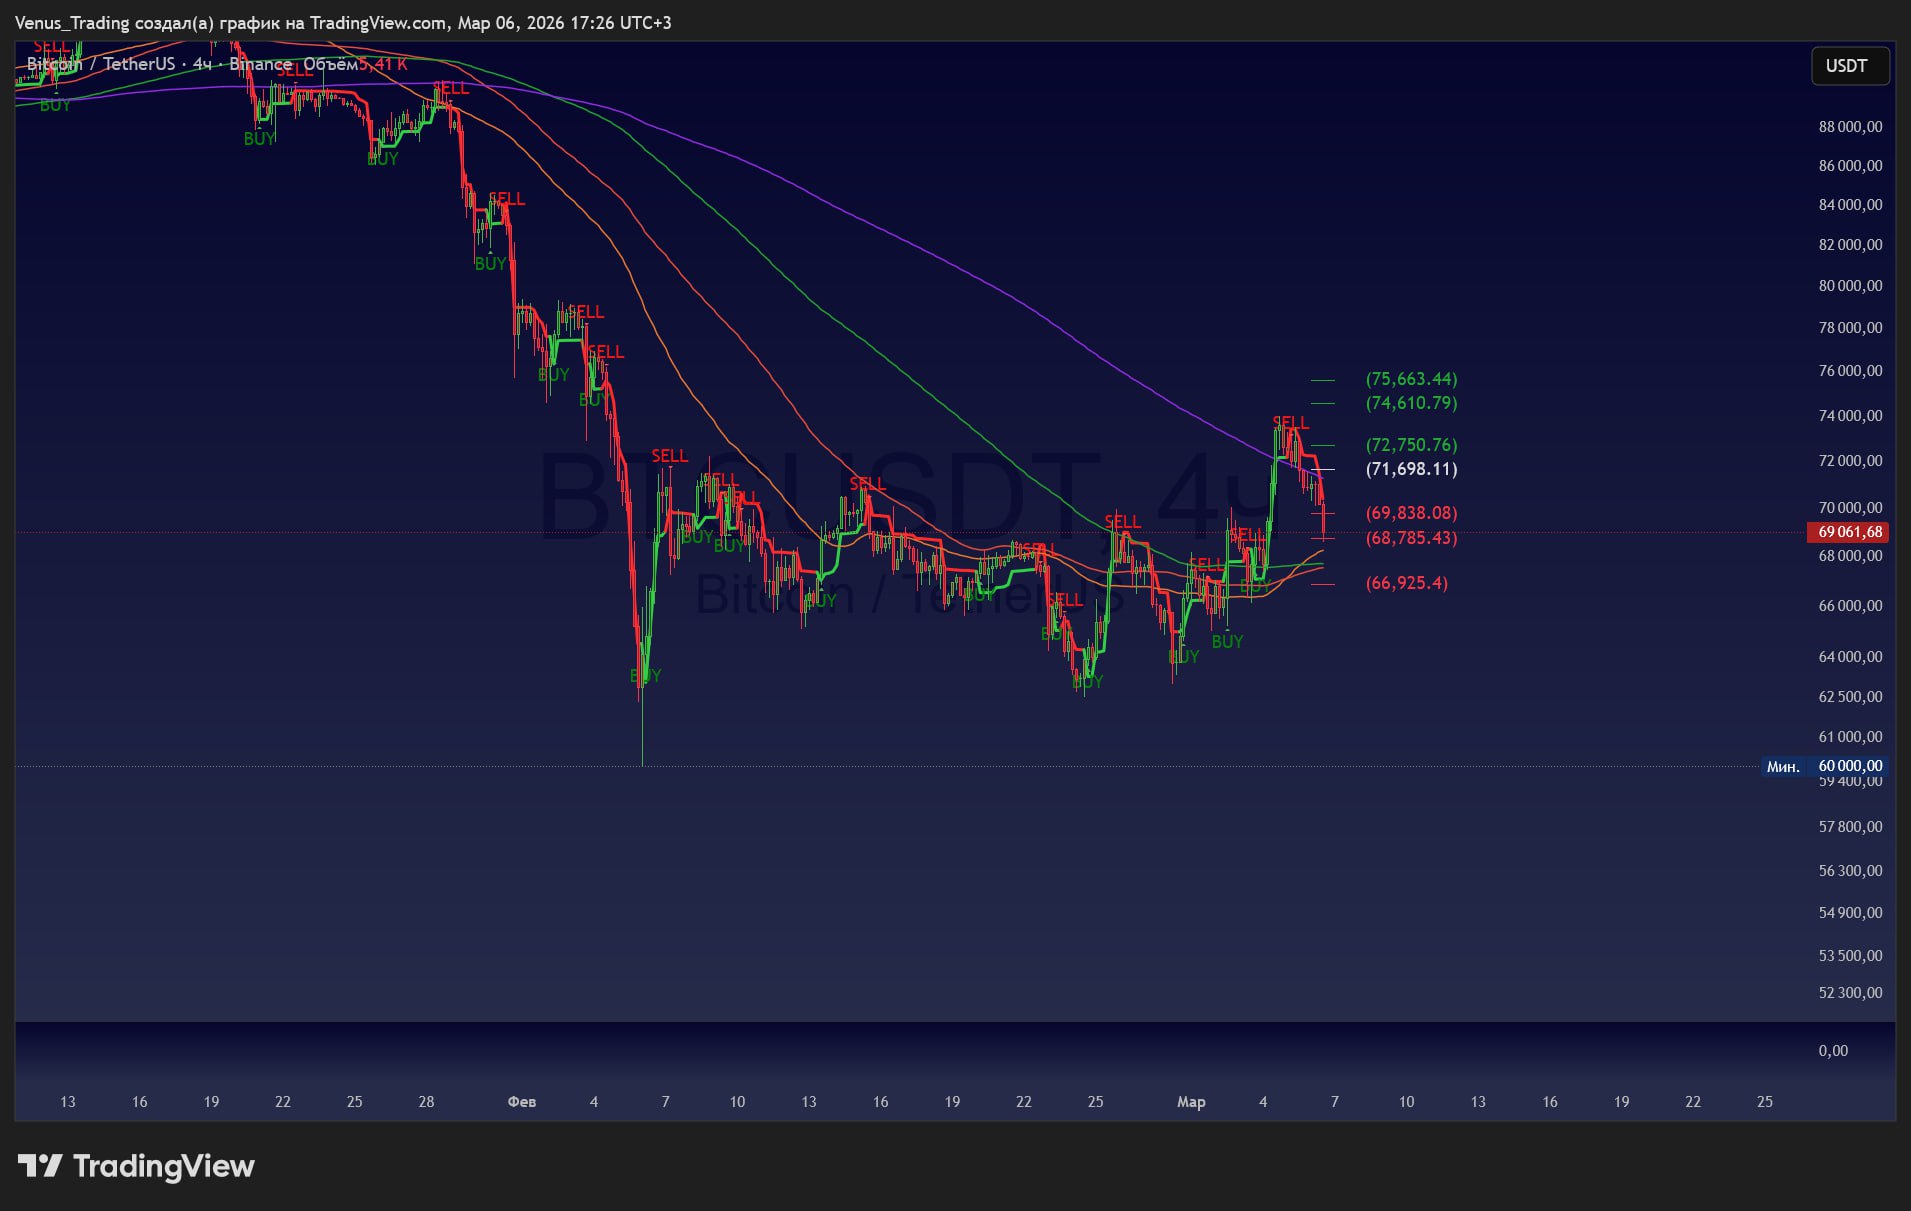Screen dimensions: 1911x1211
Task: Select the 28 date label on time axis
Action: (426, 1101)
